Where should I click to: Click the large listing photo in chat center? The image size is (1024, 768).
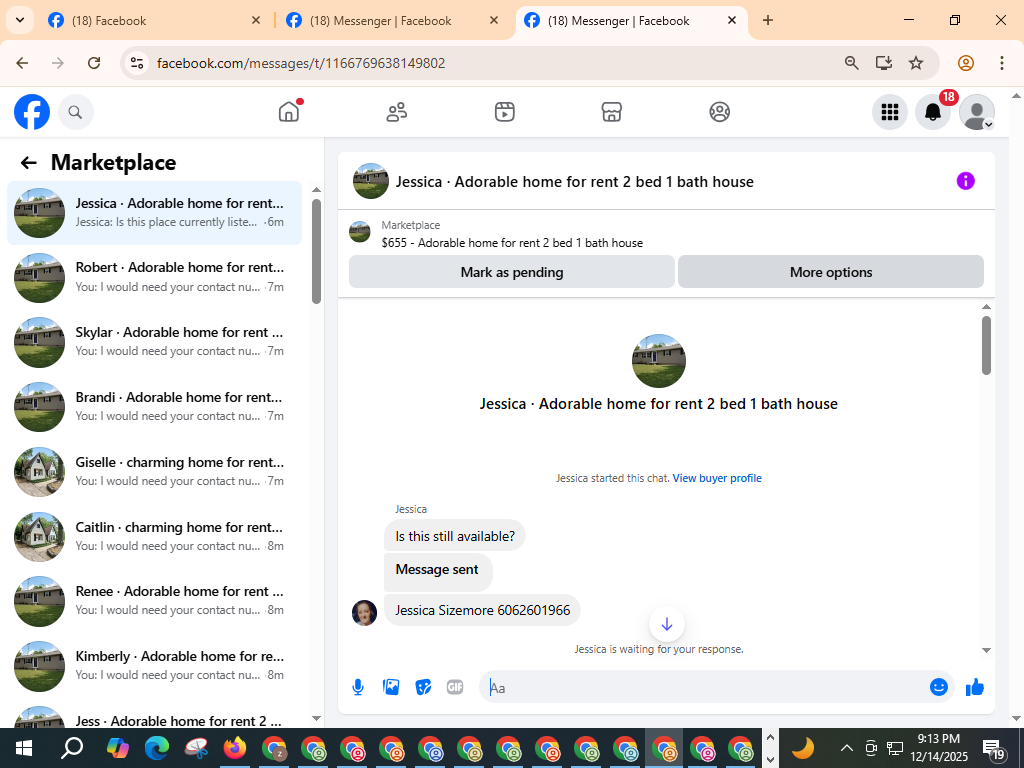tap(659, 361)
